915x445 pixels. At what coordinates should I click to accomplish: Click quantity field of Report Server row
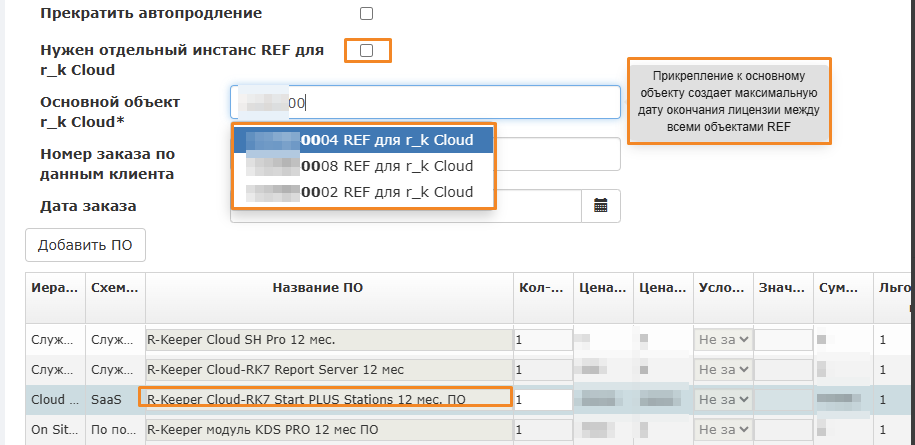(543, 370)
